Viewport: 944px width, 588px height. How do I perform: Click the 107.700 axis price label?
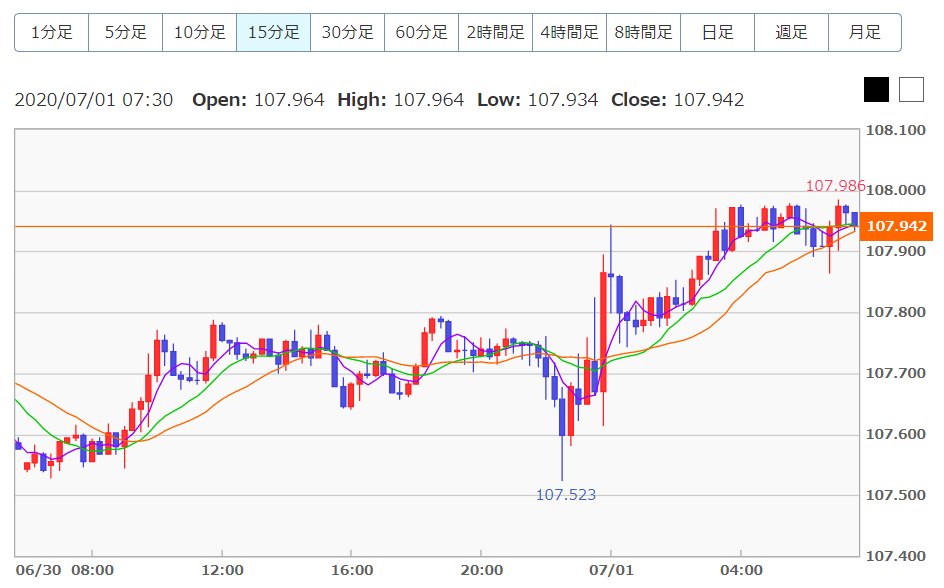[x=895, y=373]
